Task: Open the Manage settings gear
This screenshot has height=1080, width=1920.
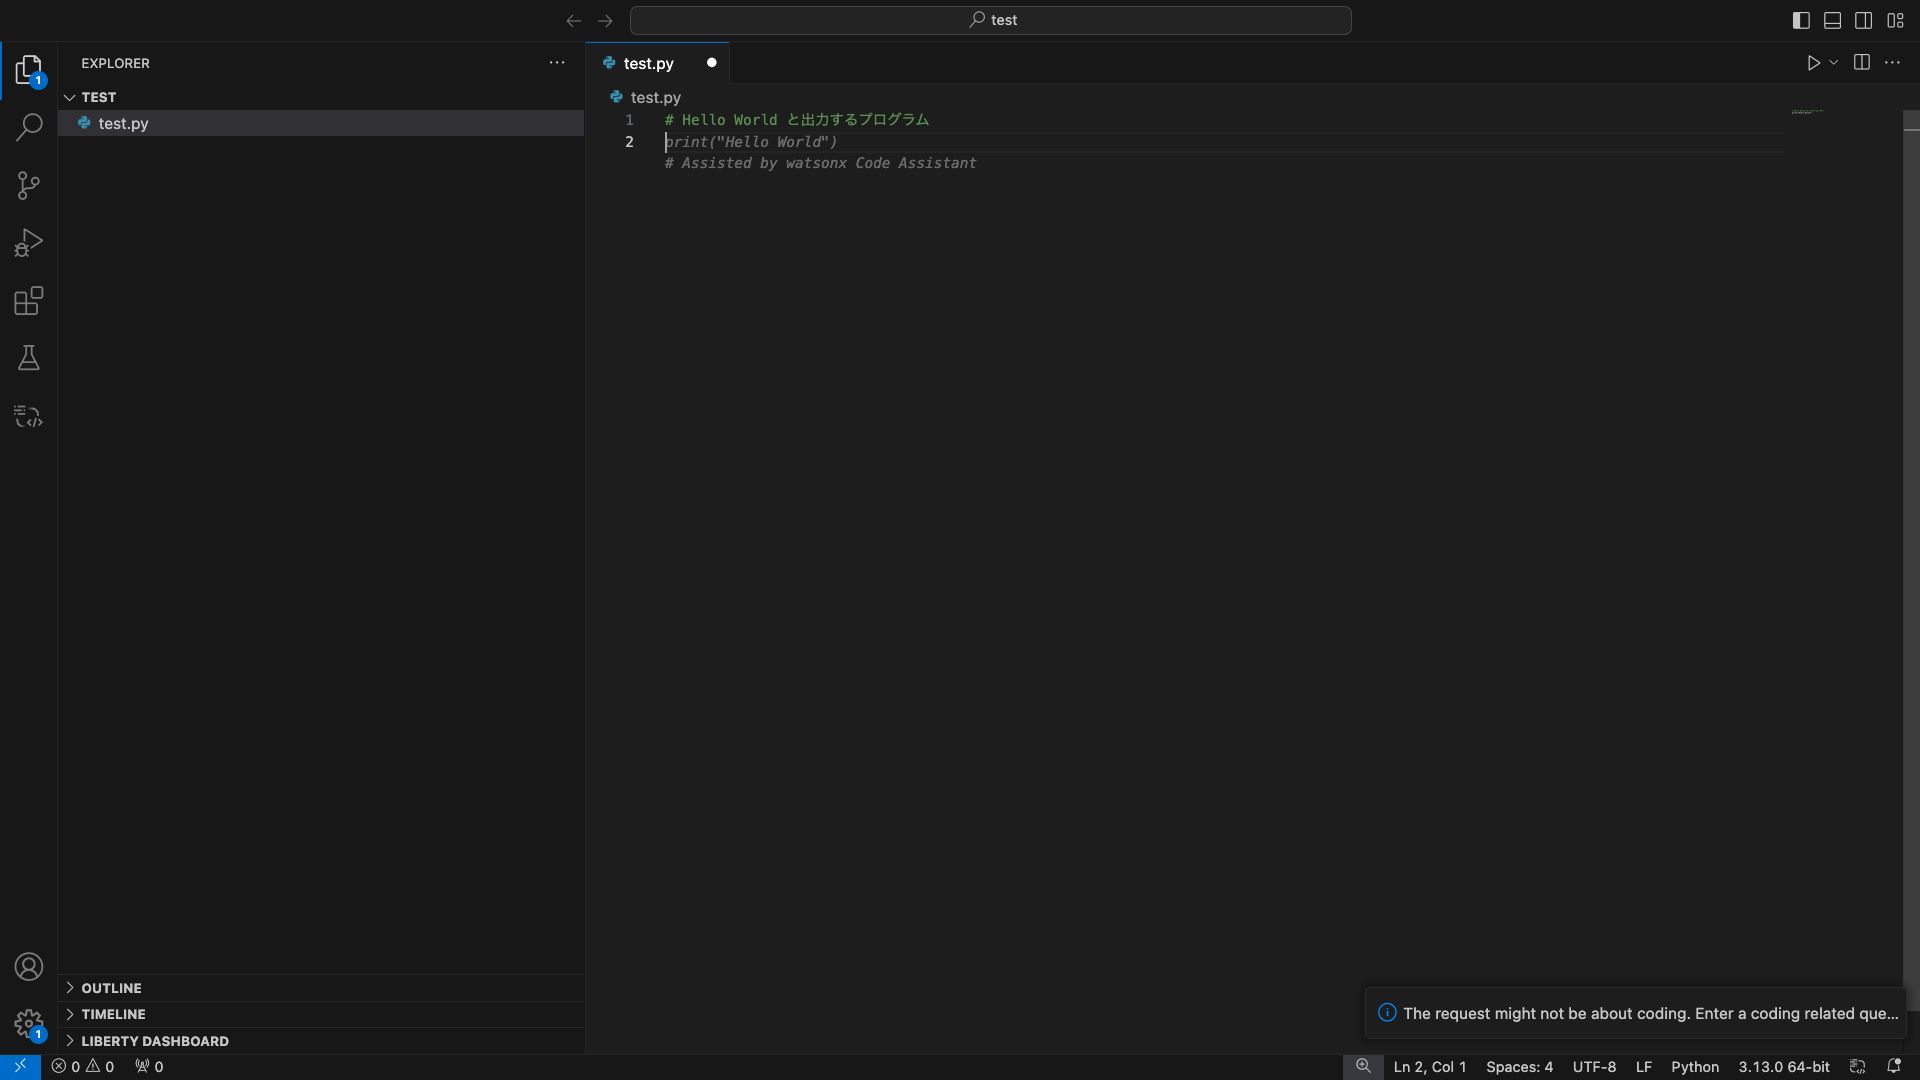Action: [29, 1024]
